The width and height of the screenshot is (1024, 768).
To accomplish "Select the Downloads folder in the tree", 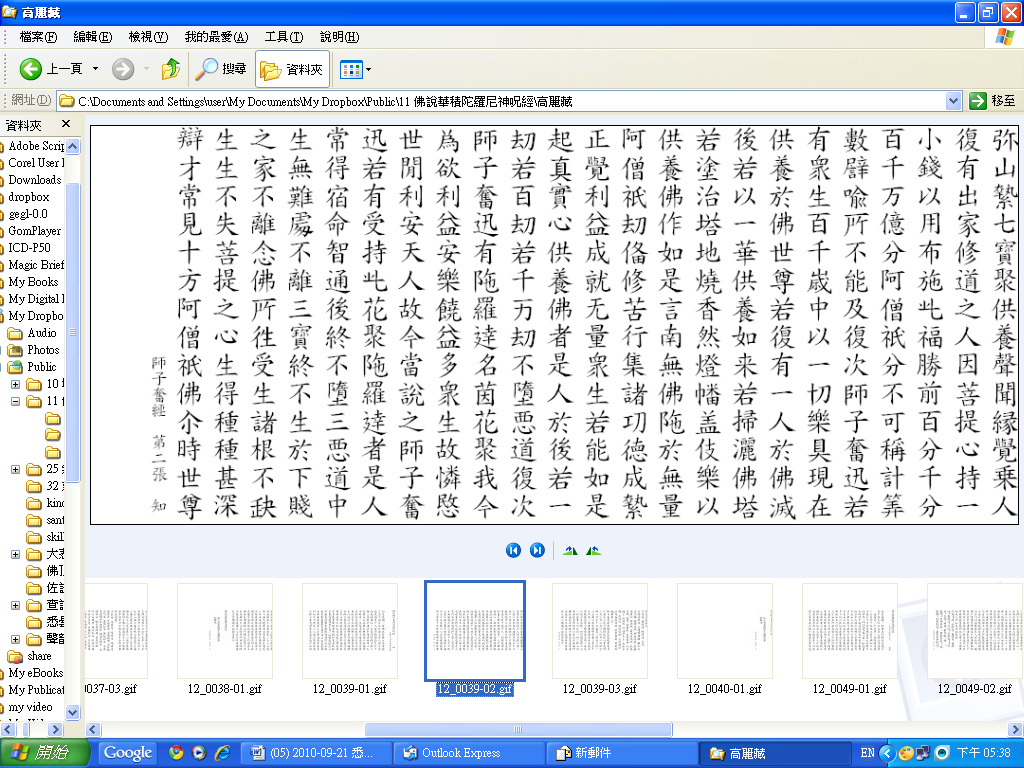I will (34, 180).
